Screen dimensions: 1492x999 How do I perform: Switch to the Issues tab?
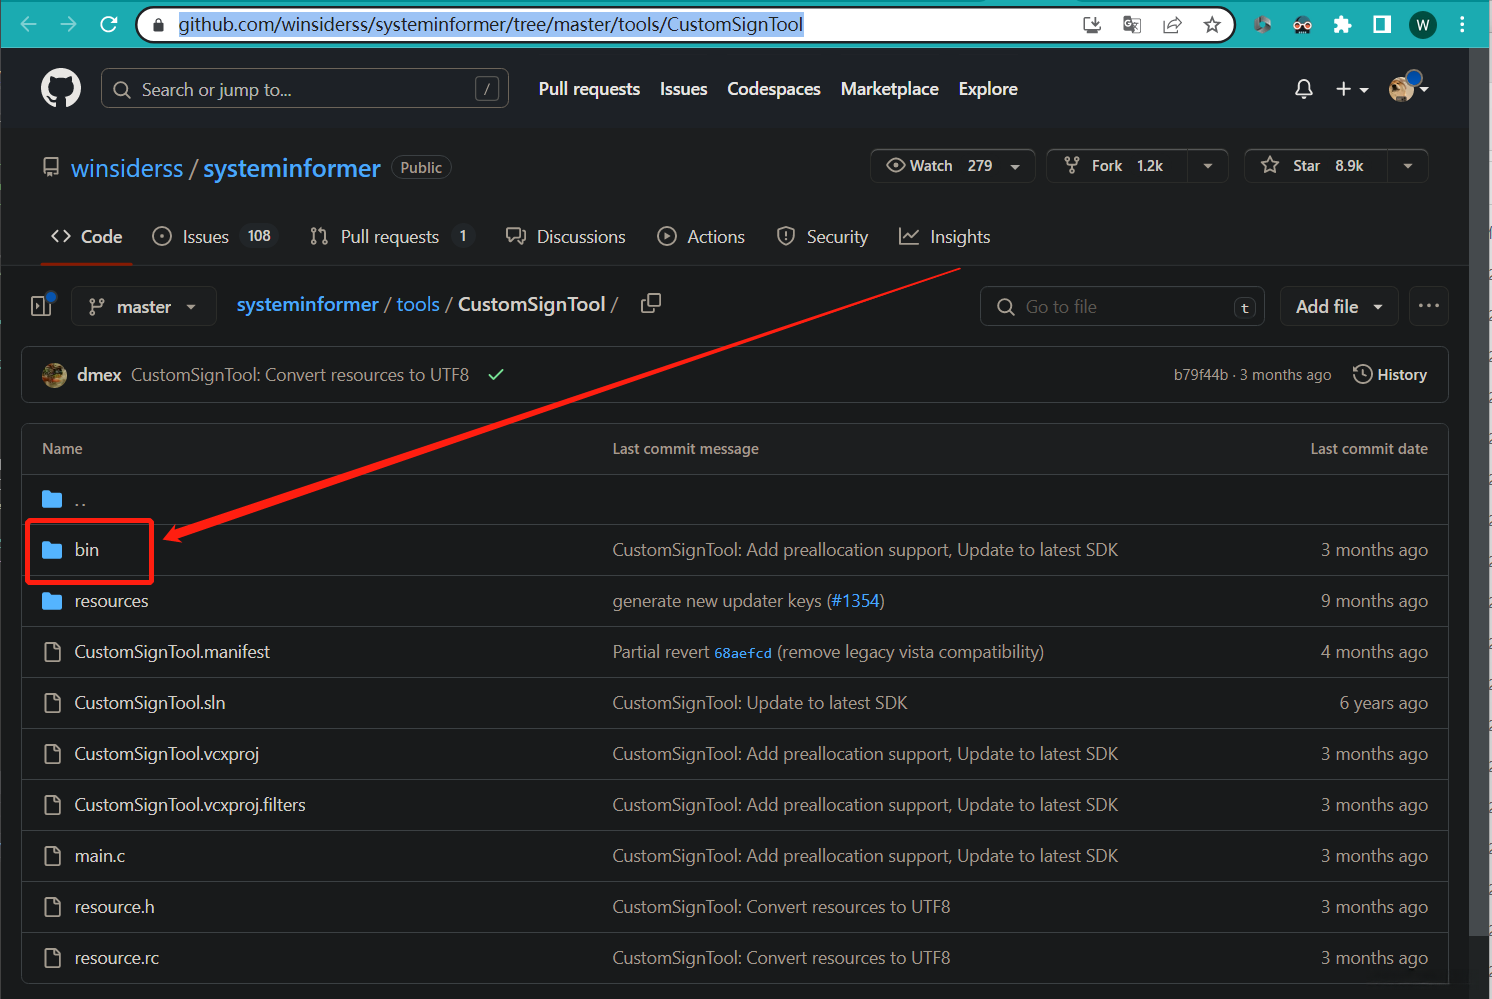205,237
